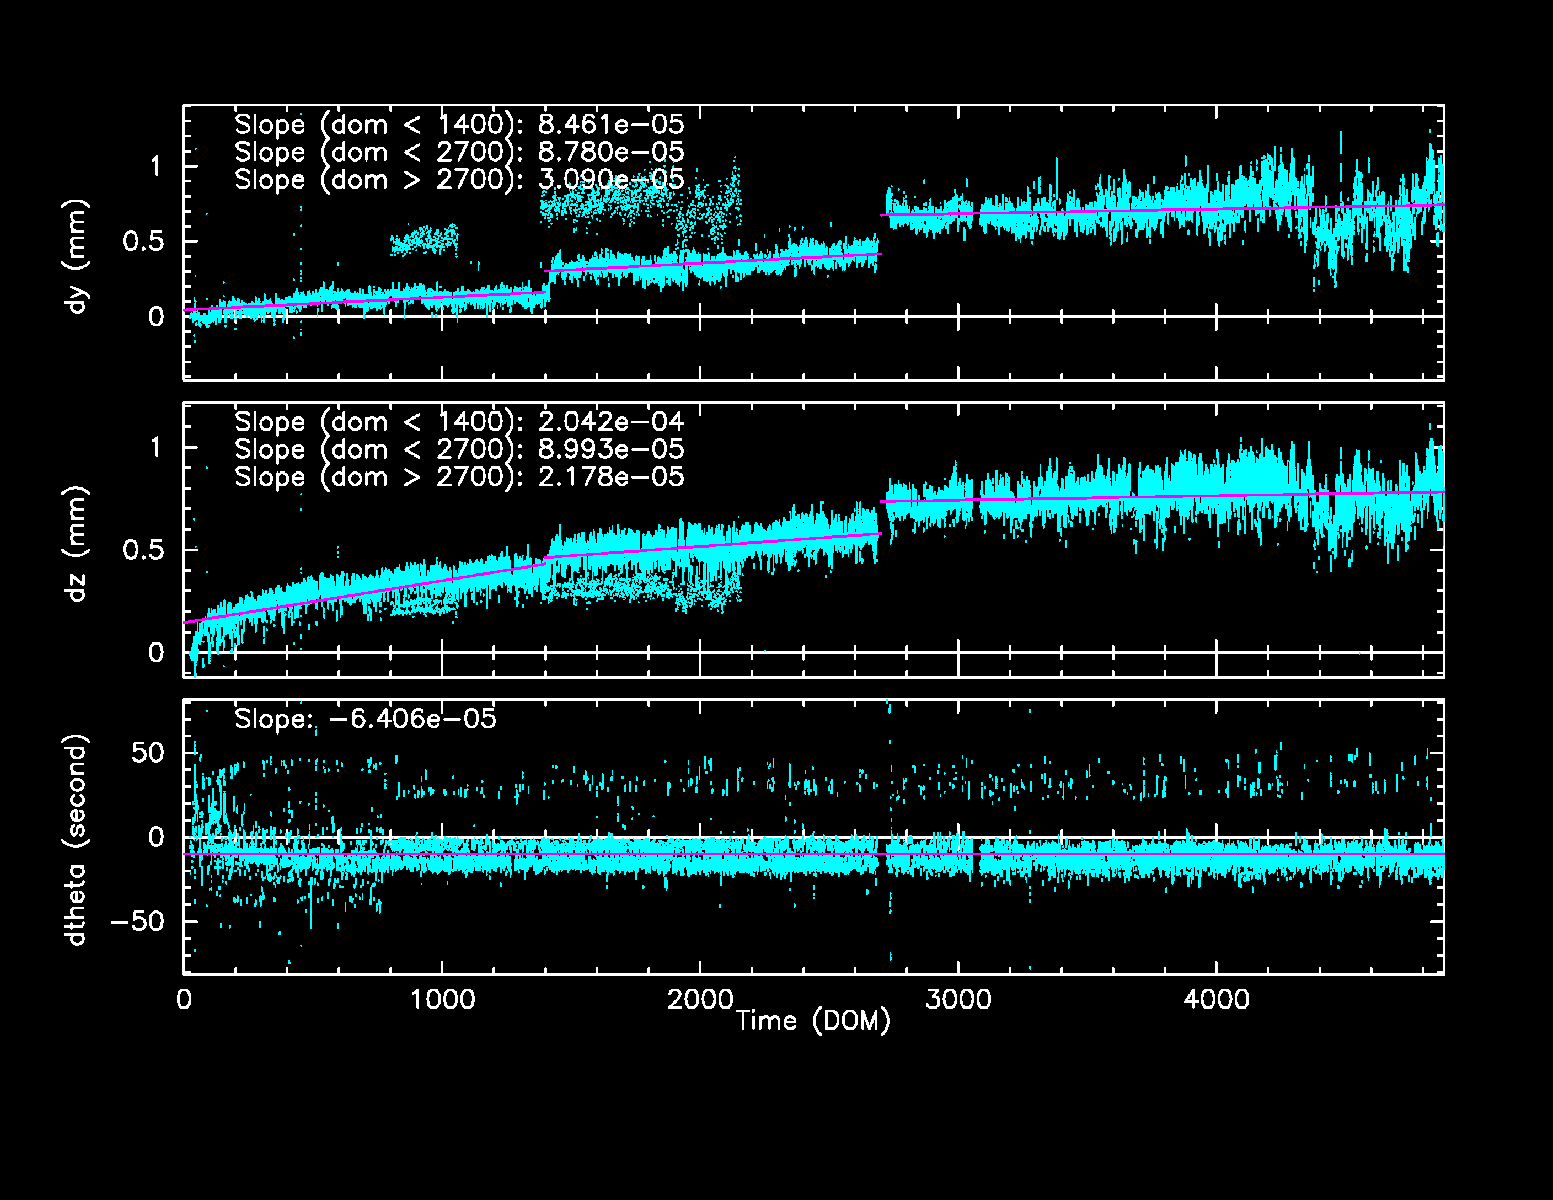Pick the dz slope 2.178e-05 annotation
The height and width of the screenshot is (1200, 1553).
point(459,477)
